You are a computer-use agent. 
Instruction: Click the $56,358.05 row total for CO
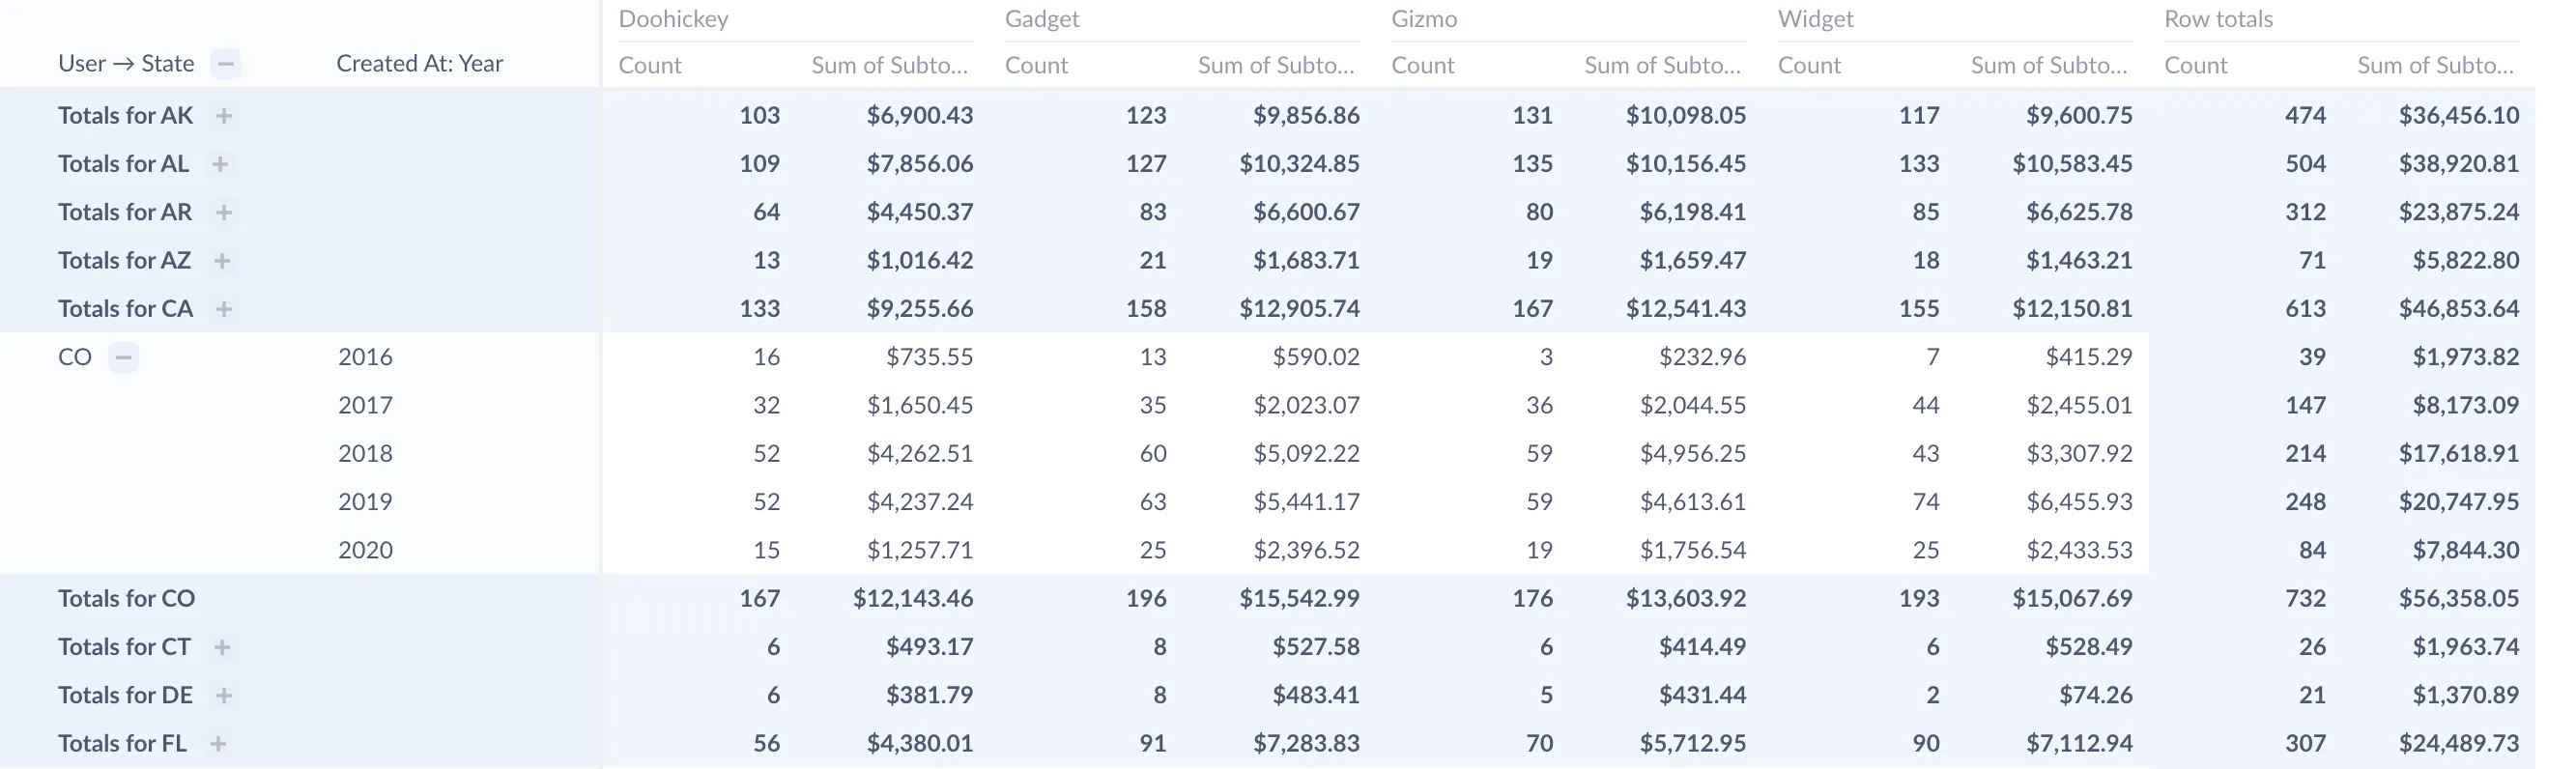tap(2459, 599)
